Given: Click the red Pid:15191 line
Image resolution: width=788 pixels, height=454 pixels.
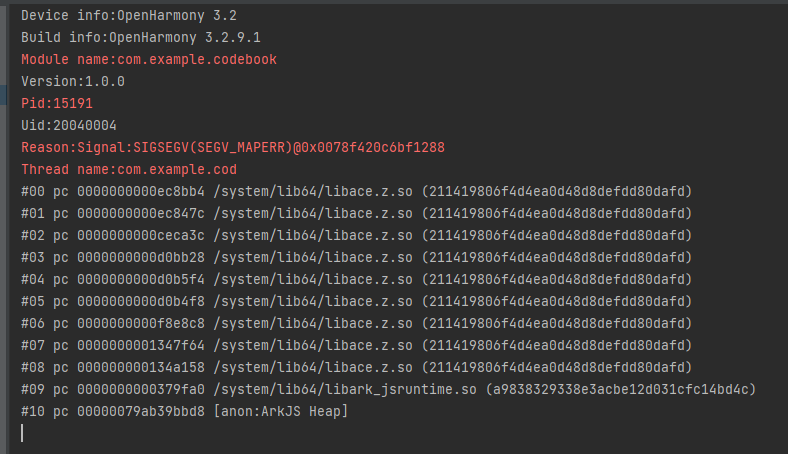Looking at the screenshot, I should pos(57,104).
